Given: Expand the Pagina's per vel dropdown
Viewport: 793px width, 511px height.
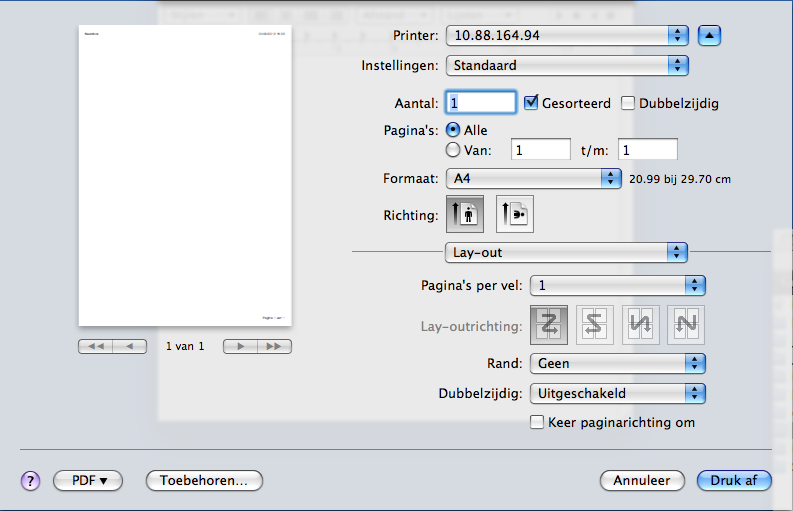Looking at the screenshot, I should pyautogui.click(x=618, y=285).
